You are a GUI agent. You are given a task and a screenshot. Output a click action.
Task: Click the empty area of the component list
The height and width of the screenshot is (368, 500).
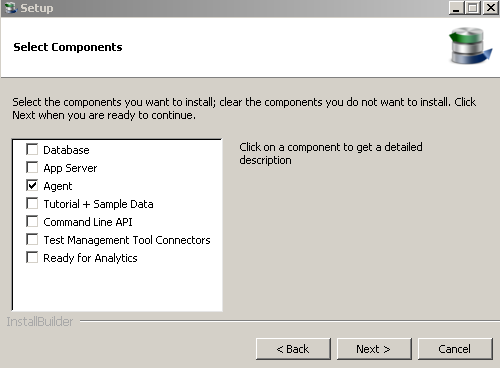click(117, 287)
